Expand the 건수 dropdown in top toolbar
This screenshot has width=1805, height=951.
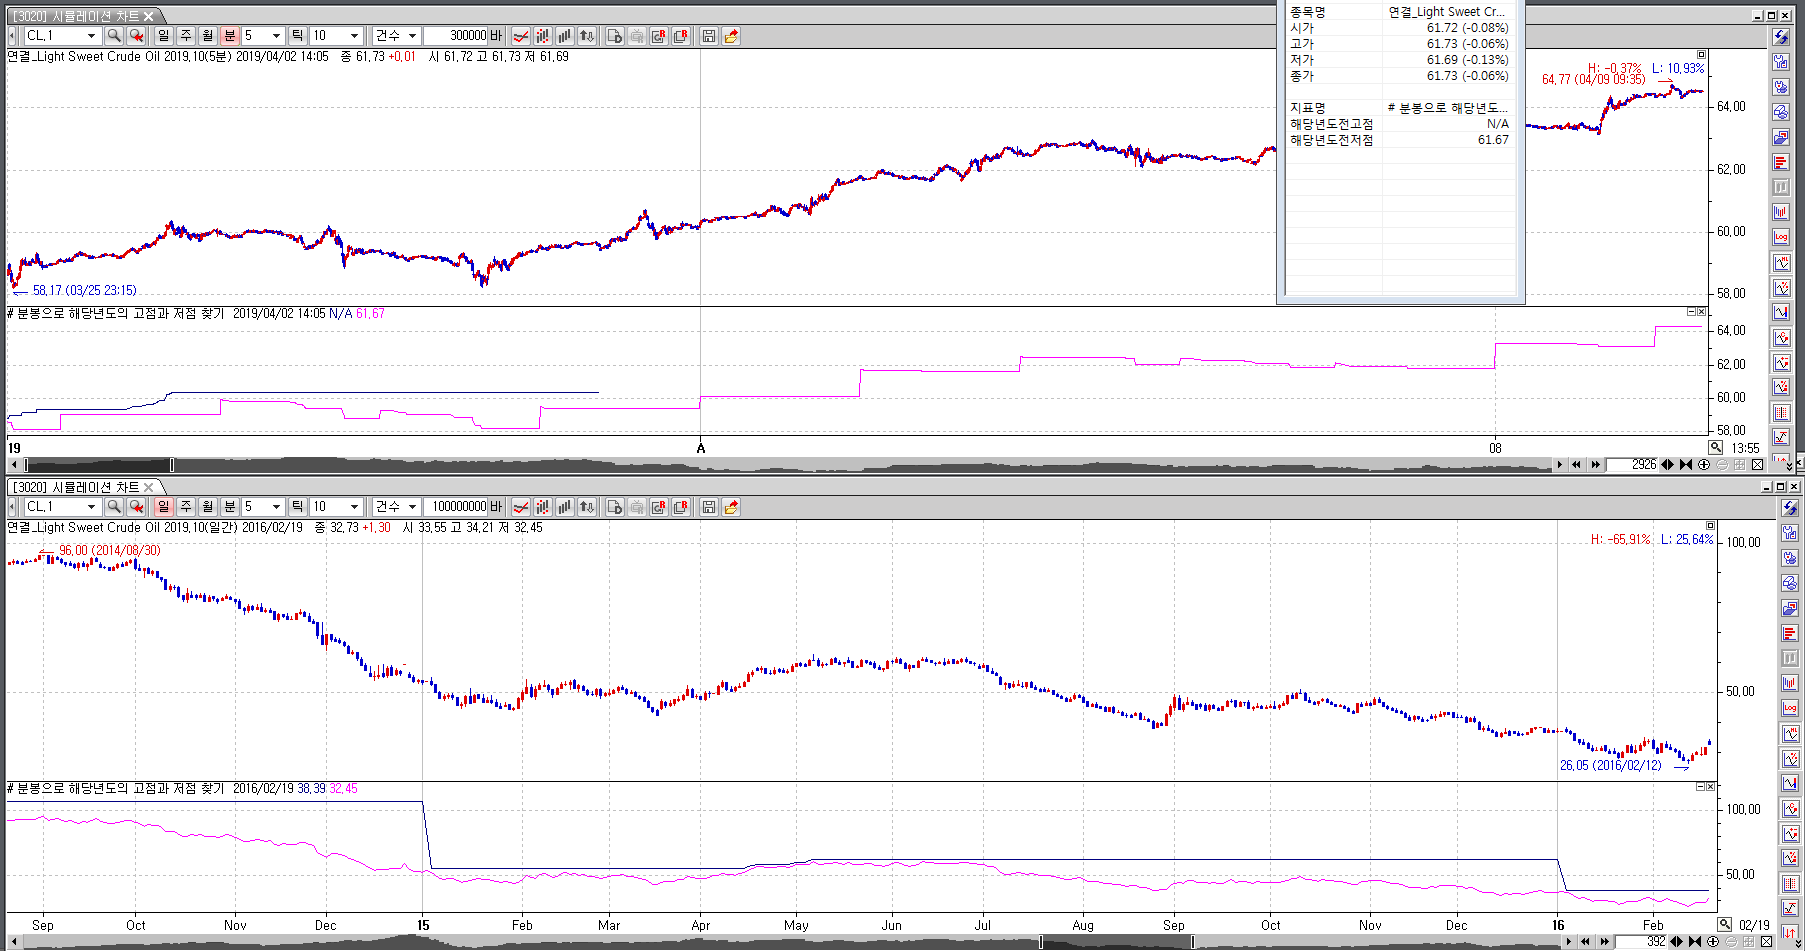click(x=412, y=36)
